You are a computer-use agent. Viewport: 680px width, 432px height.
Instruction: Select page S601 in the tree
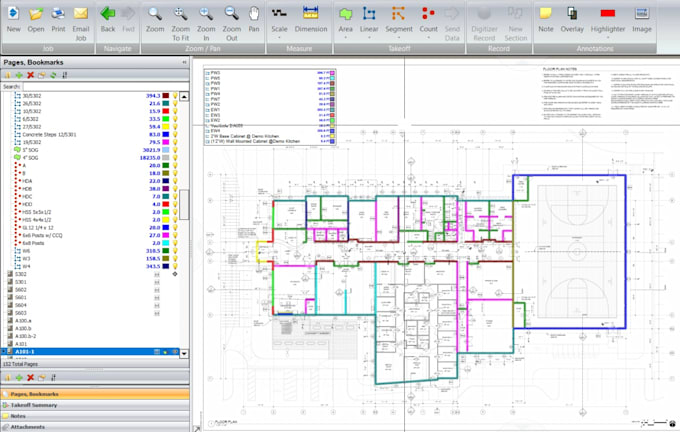click(x=20, y=298)
